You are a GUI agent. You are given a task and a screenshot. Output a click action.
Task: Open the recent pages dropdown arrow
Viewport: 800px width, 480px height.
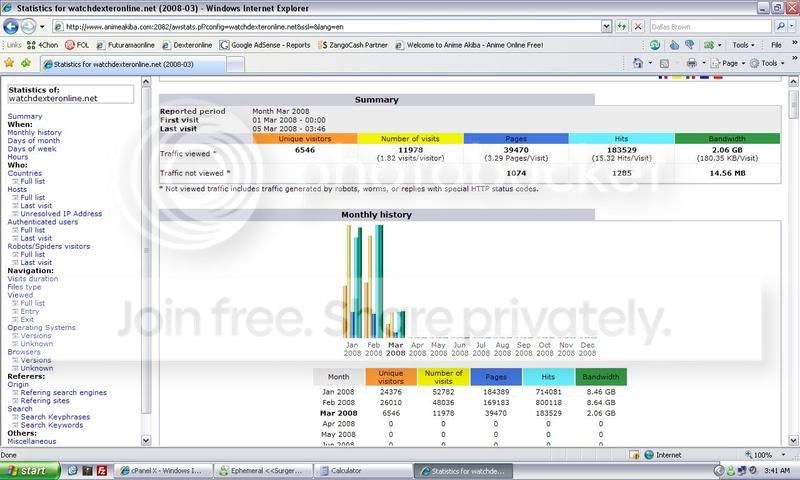[42, 27]
